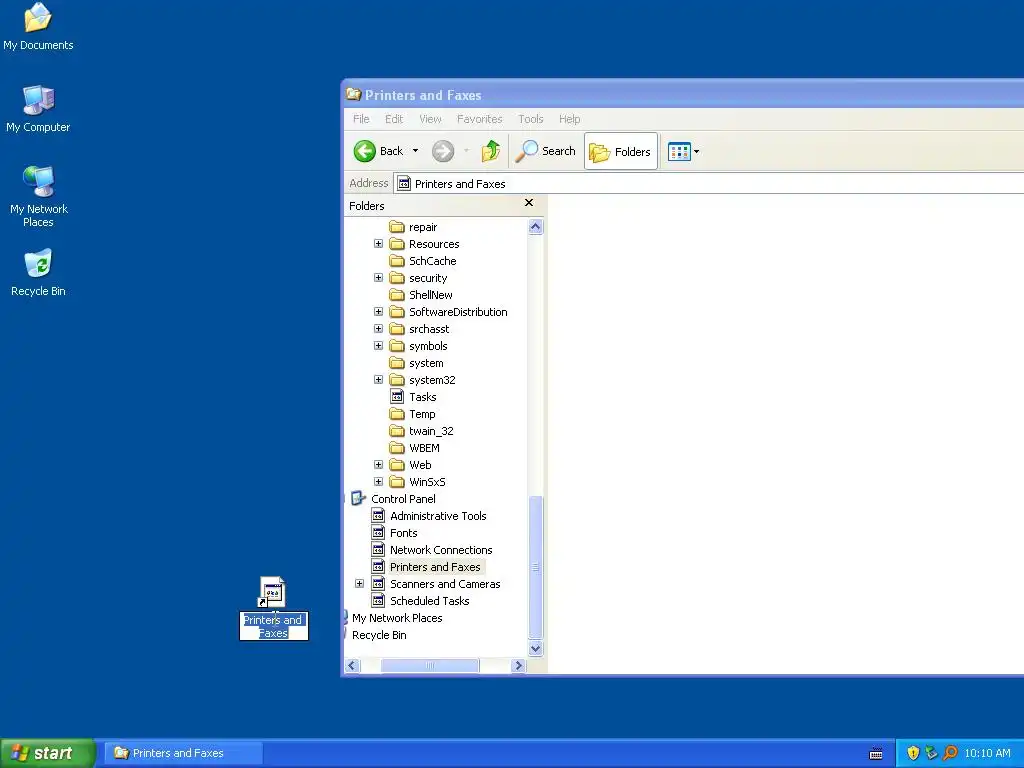Screen dimensions: 1024x768
Task: Select the system folder icon
Action: (397, 362)
